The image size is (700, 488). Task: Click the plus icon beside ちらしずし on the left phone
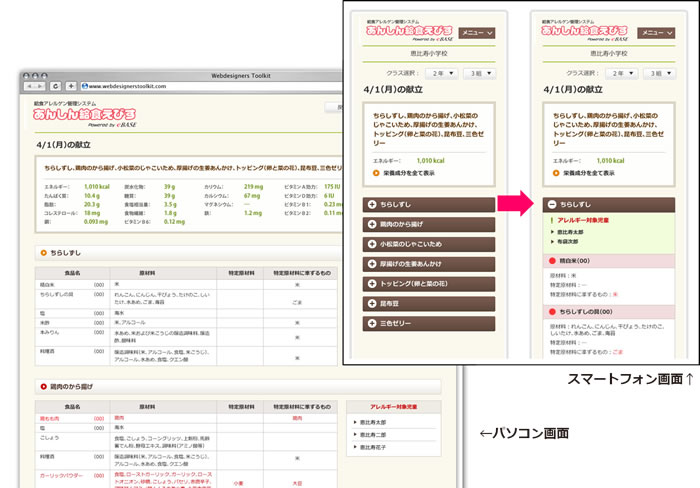click(x=372, y=204)
